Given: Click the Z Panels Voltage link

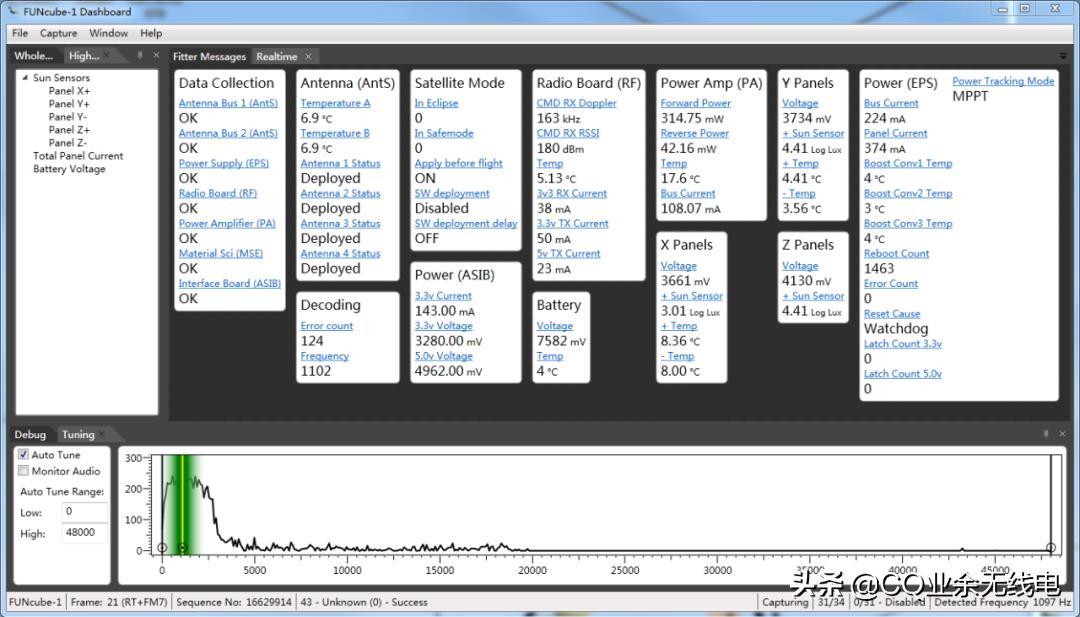Looking at the screenshot, I should click(800, 266).
